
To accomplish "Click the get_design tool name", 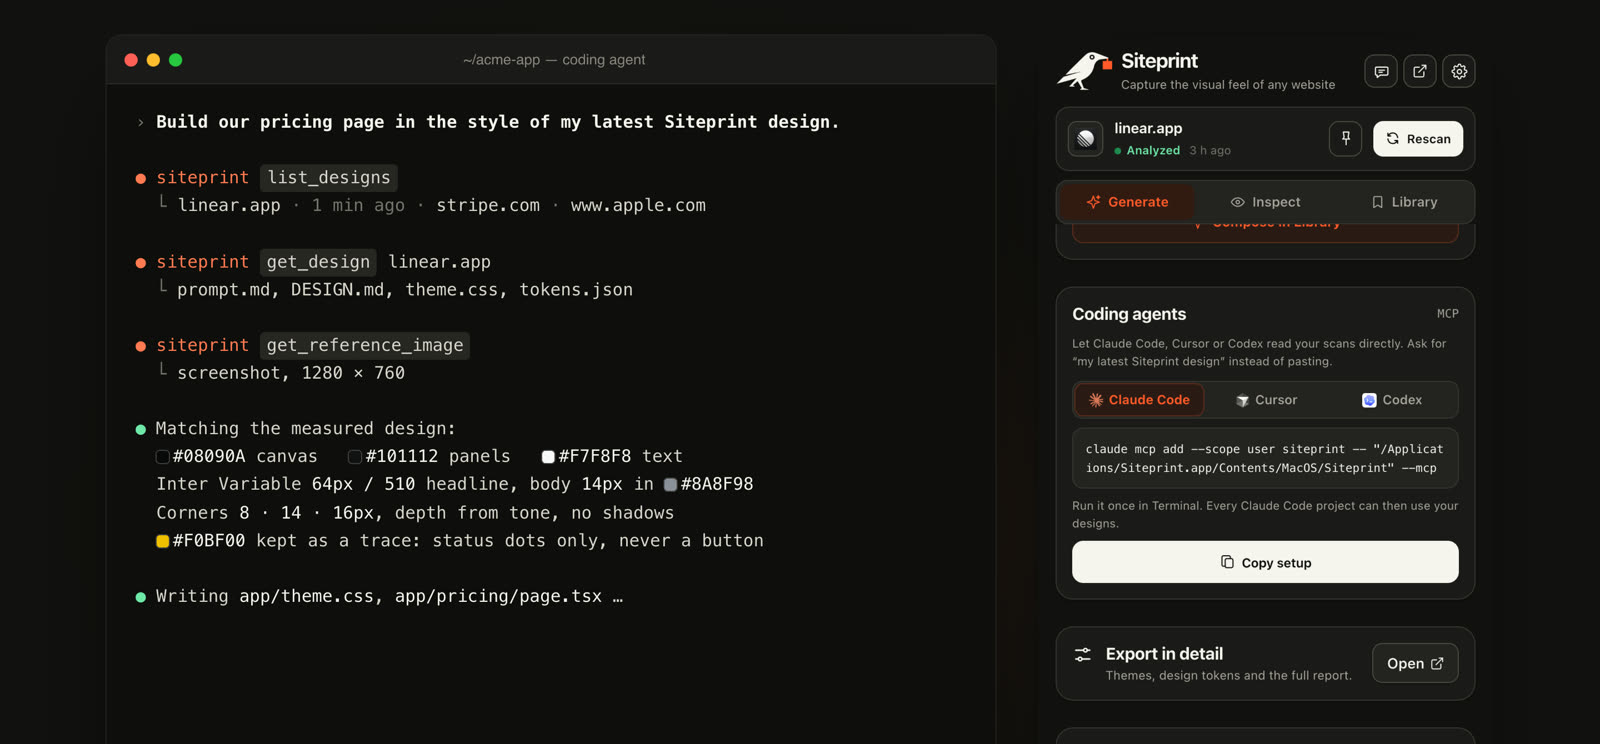I will pyautogui.click(x=318, y=262).
